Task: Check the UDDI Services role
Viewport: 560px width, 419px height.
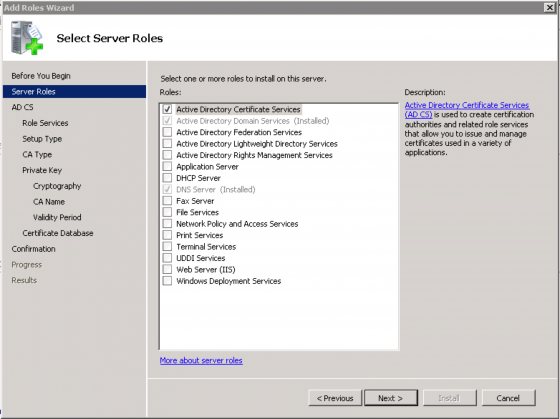Action: click(167, 258)
